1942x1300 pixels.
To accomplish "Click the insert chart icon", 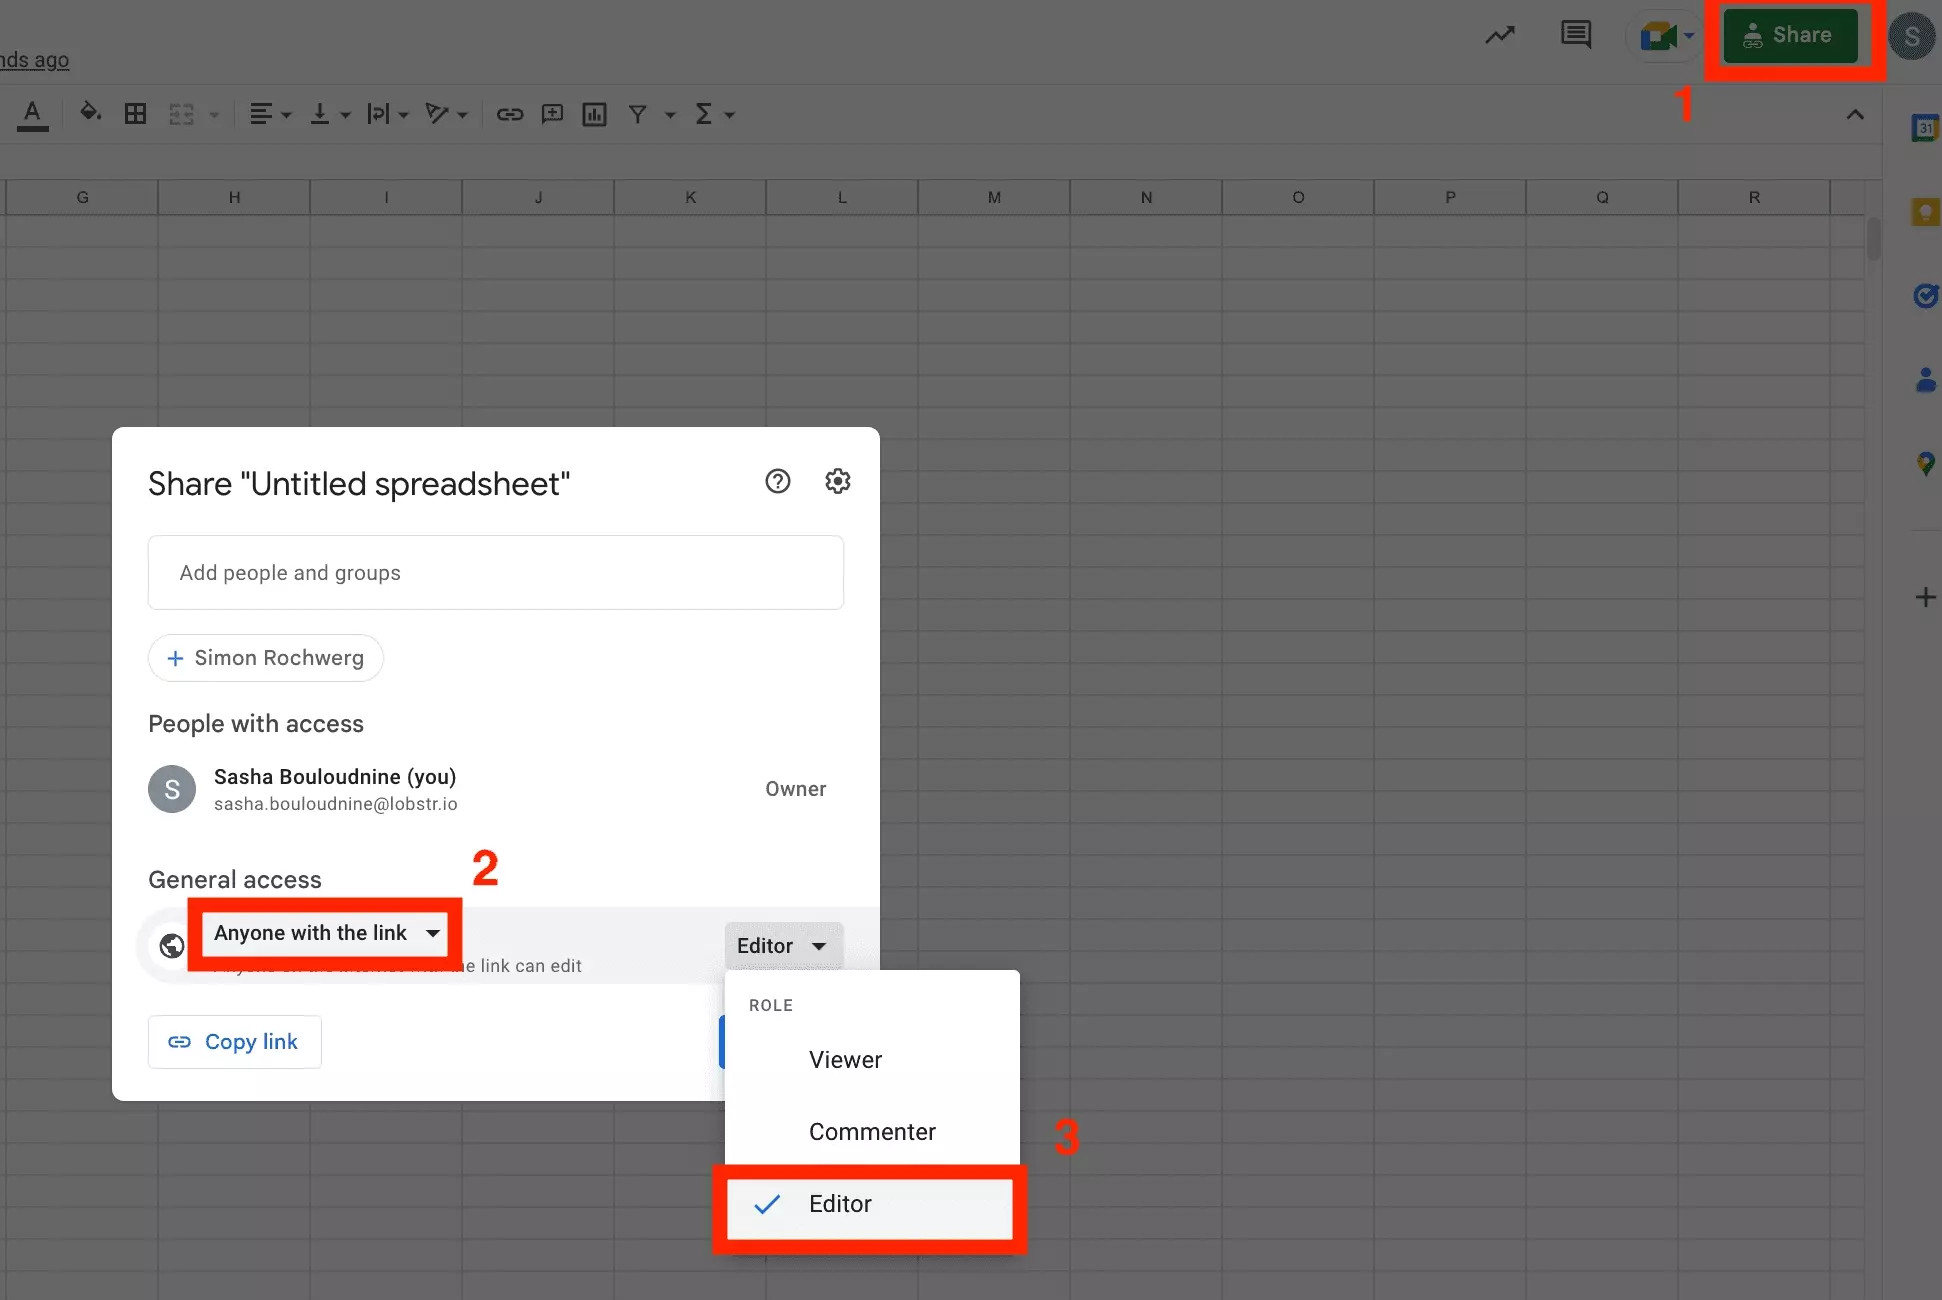I will [595, 114].
